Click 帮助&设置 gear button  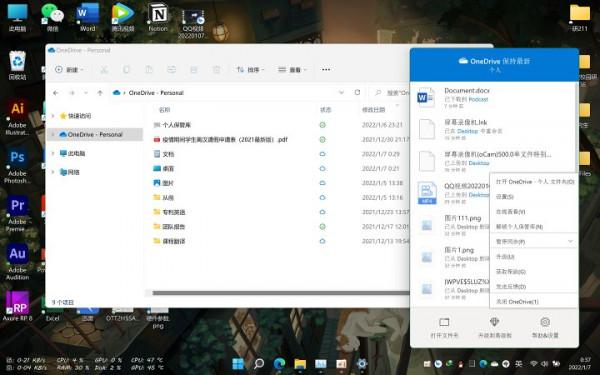pyautogui.click(x=545, y=328)
